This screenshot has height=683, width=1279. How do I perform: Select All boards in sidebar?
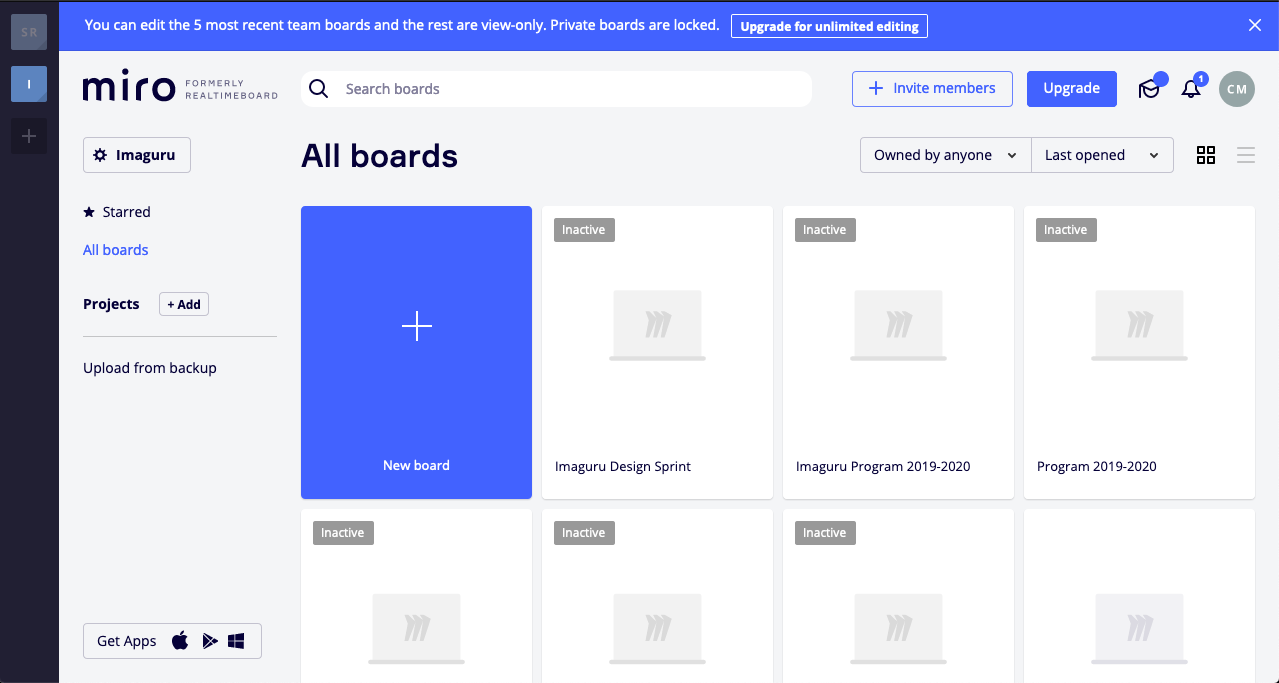point(116,250)
